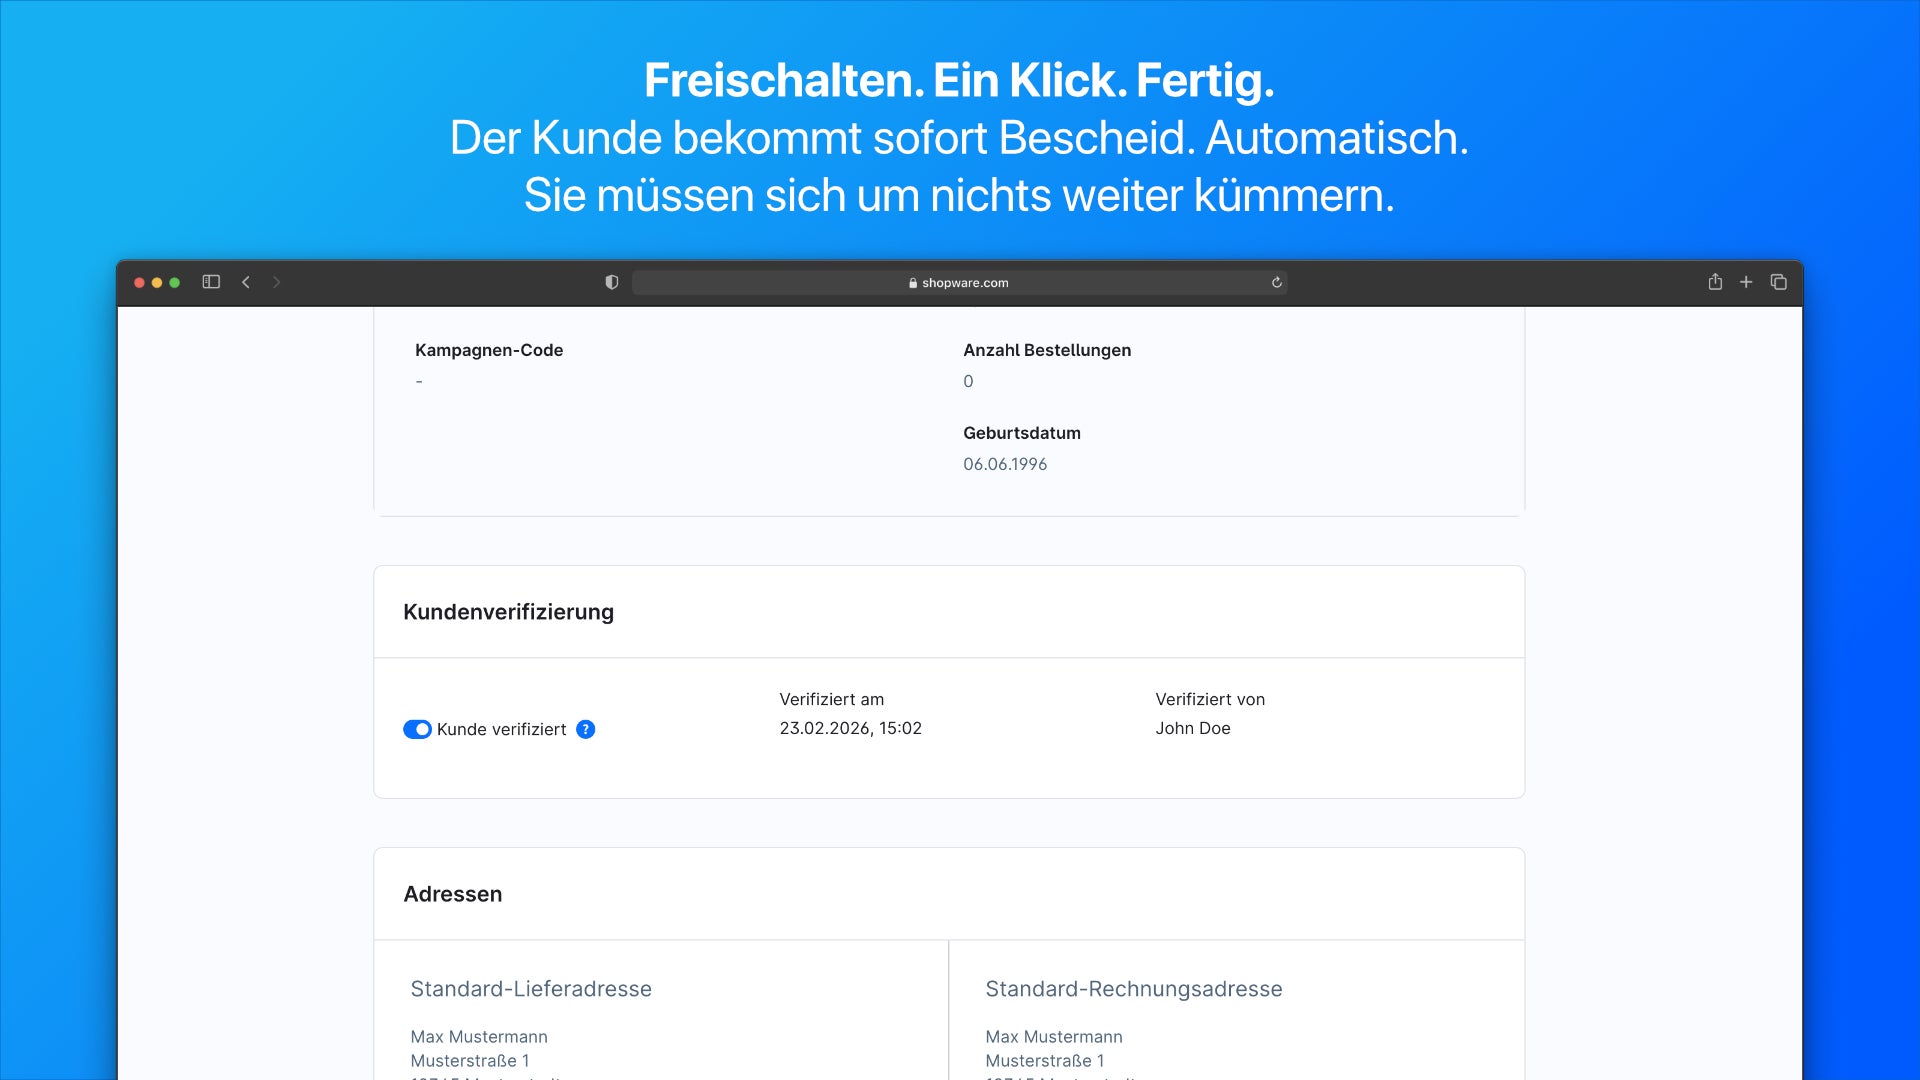Screen dimensions: 1920x1080
Task: Click the green full-screen traffic light
Action: 175,282
